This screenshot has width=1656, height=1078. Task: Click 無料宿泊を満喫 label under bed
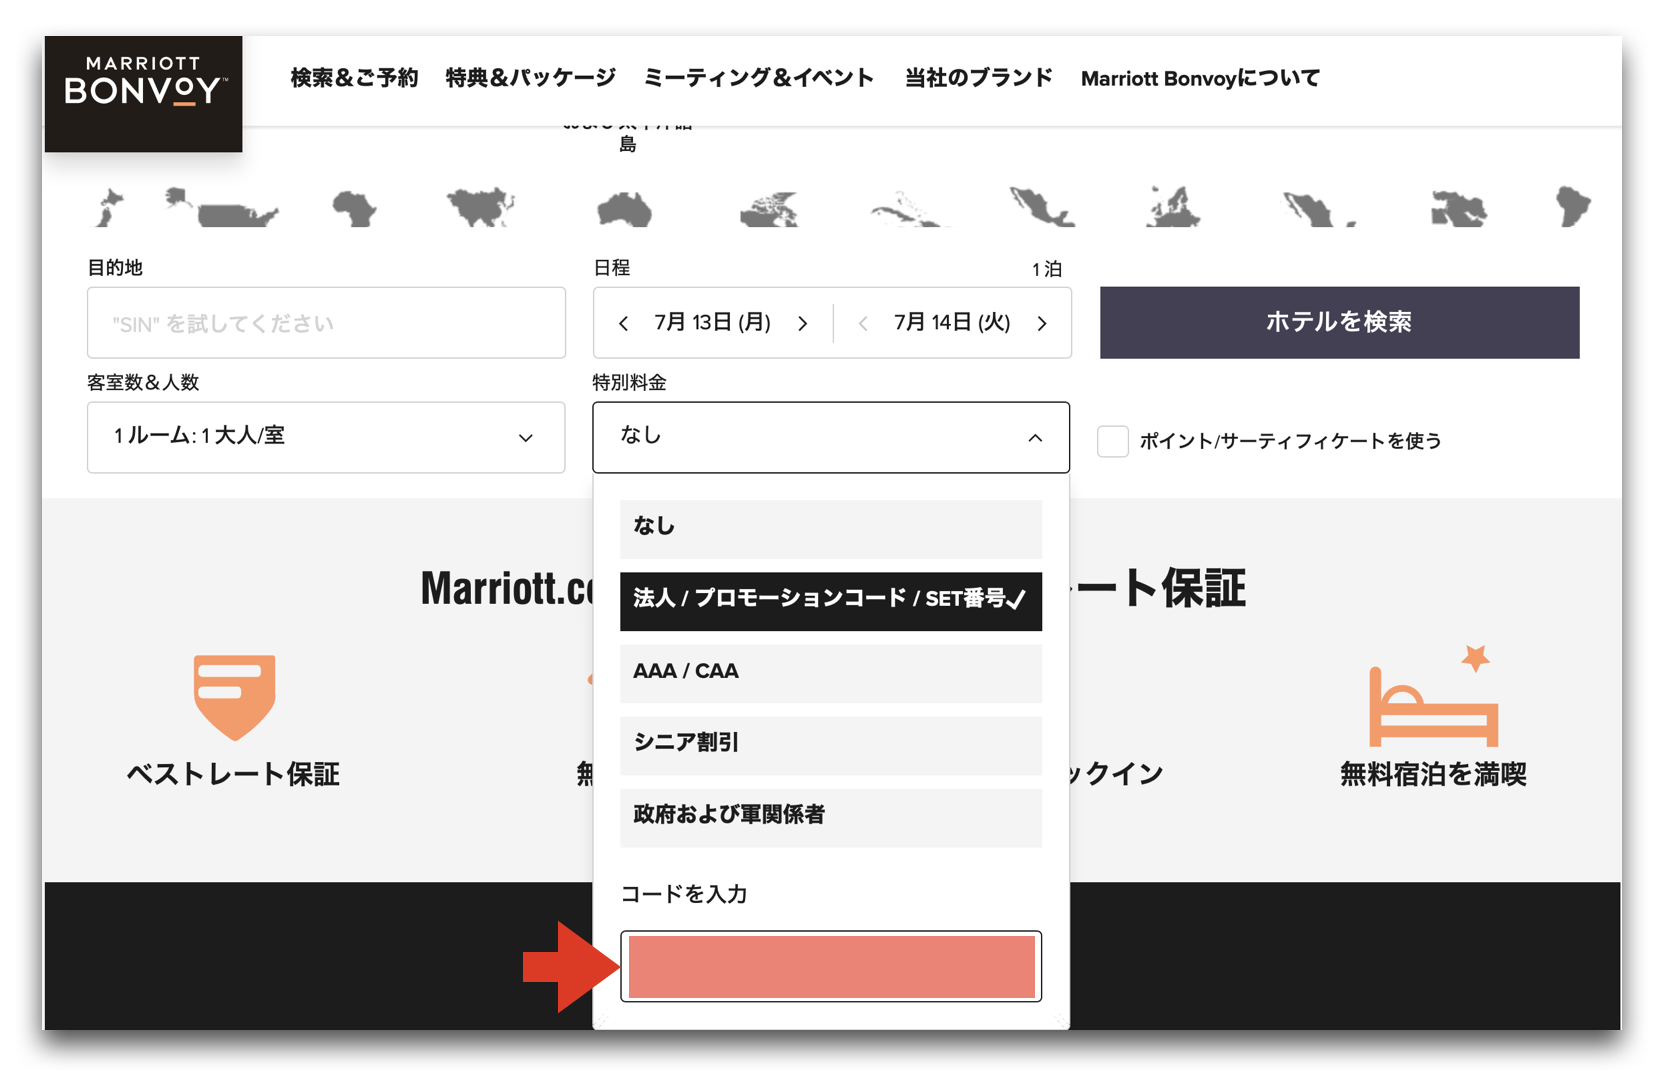coord(1433,775)
